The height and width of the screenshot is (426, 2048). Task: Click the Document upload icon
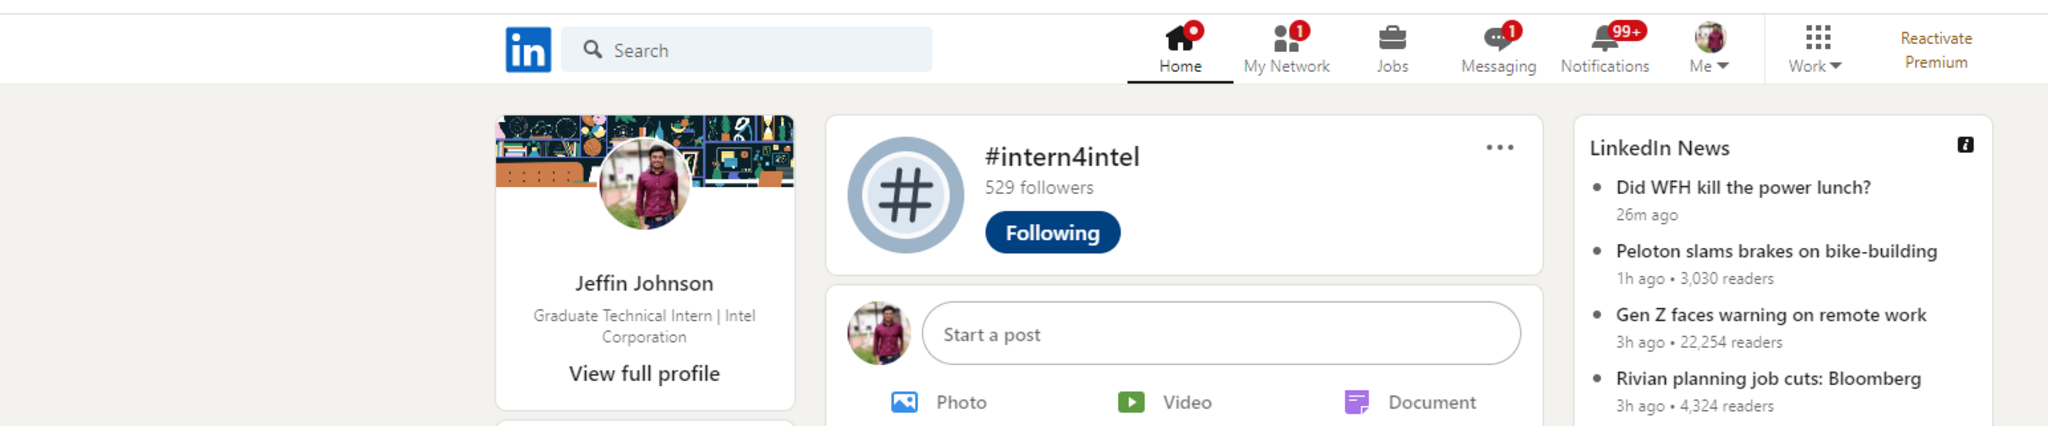click(x=1357, y=402)
